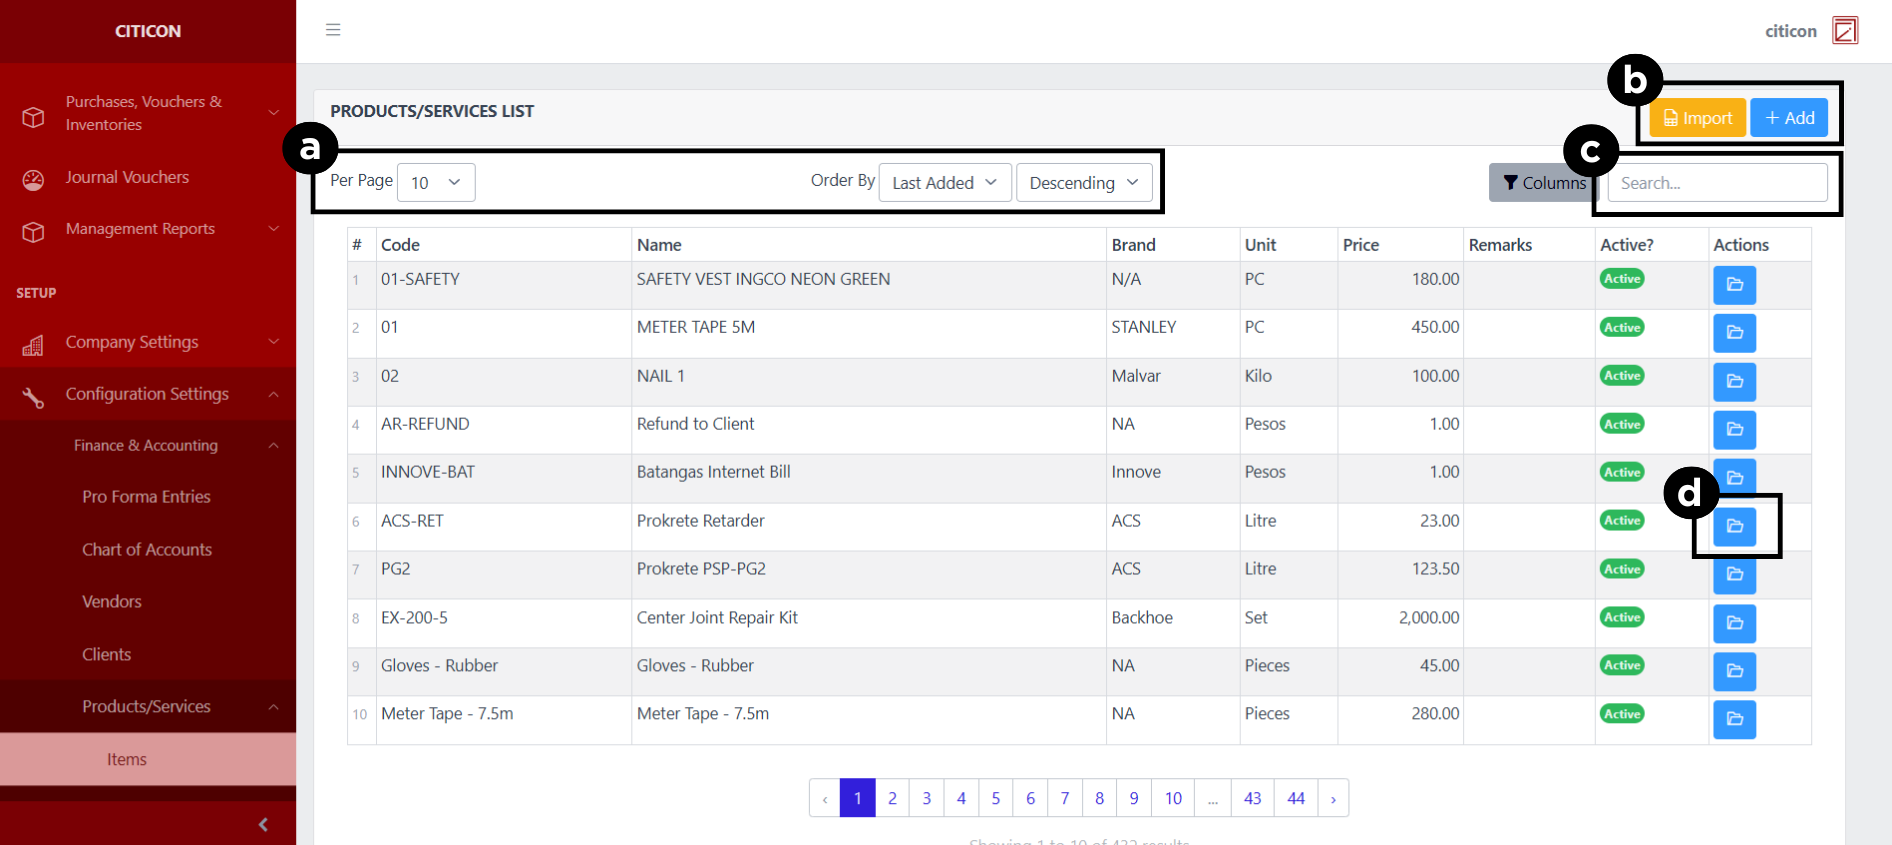The image size is (1892, 845).
Task: Open folder action for ACS-RET row
Action: click(1734, 526)
